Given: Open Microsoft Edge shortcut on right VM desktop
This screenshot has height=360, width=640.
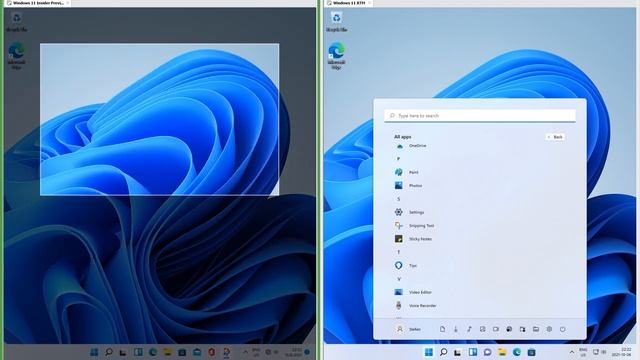Looking at the screenshot, I should point(336,56).
